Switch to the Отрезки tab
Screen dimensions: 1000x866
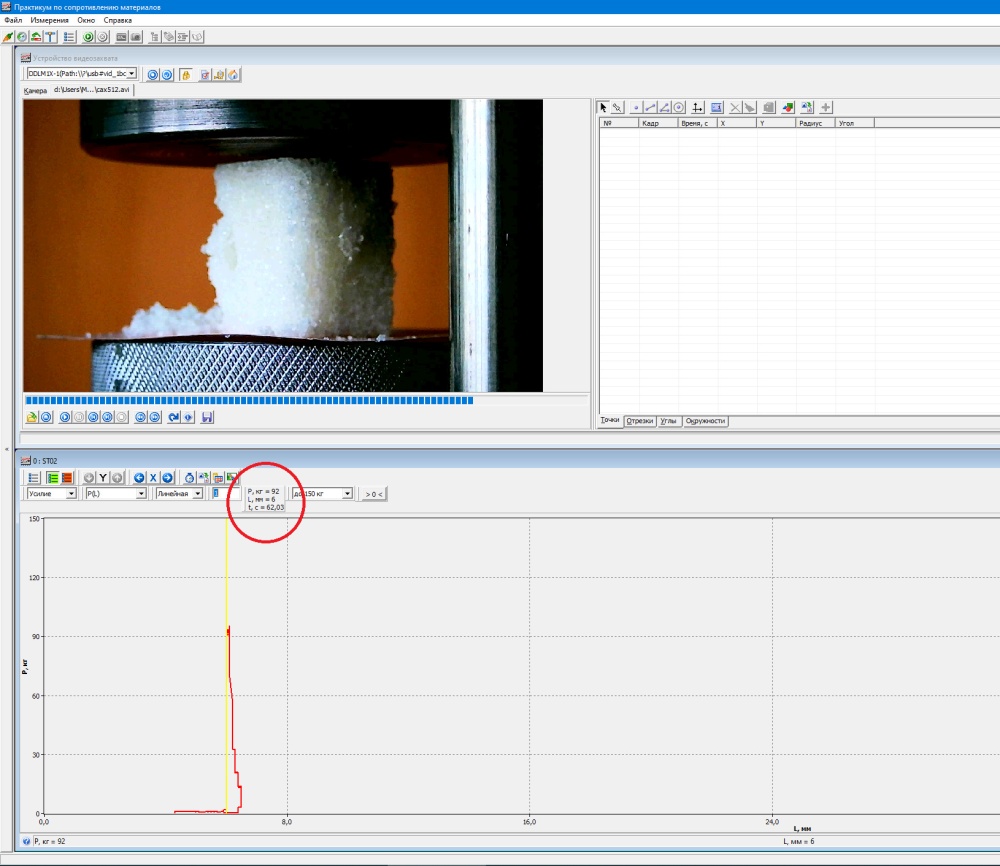tap(639, 421)
